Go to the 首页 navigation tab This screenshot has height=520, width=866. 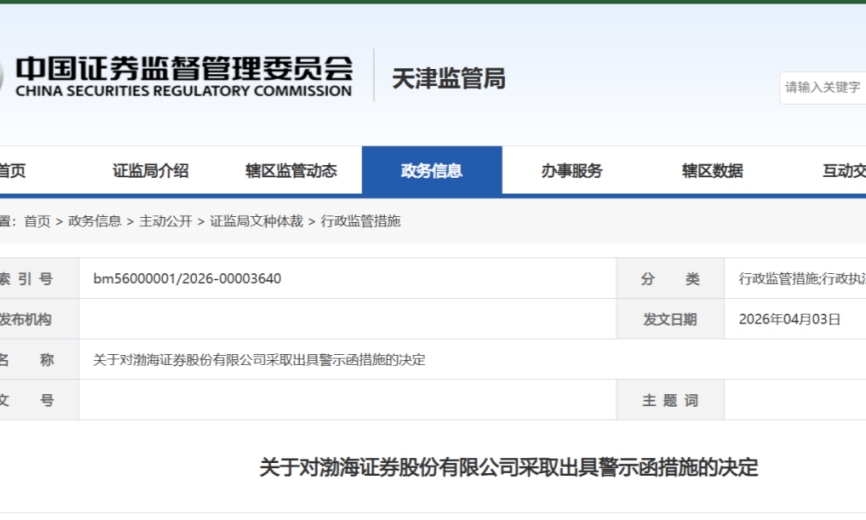tap(12, 171)
